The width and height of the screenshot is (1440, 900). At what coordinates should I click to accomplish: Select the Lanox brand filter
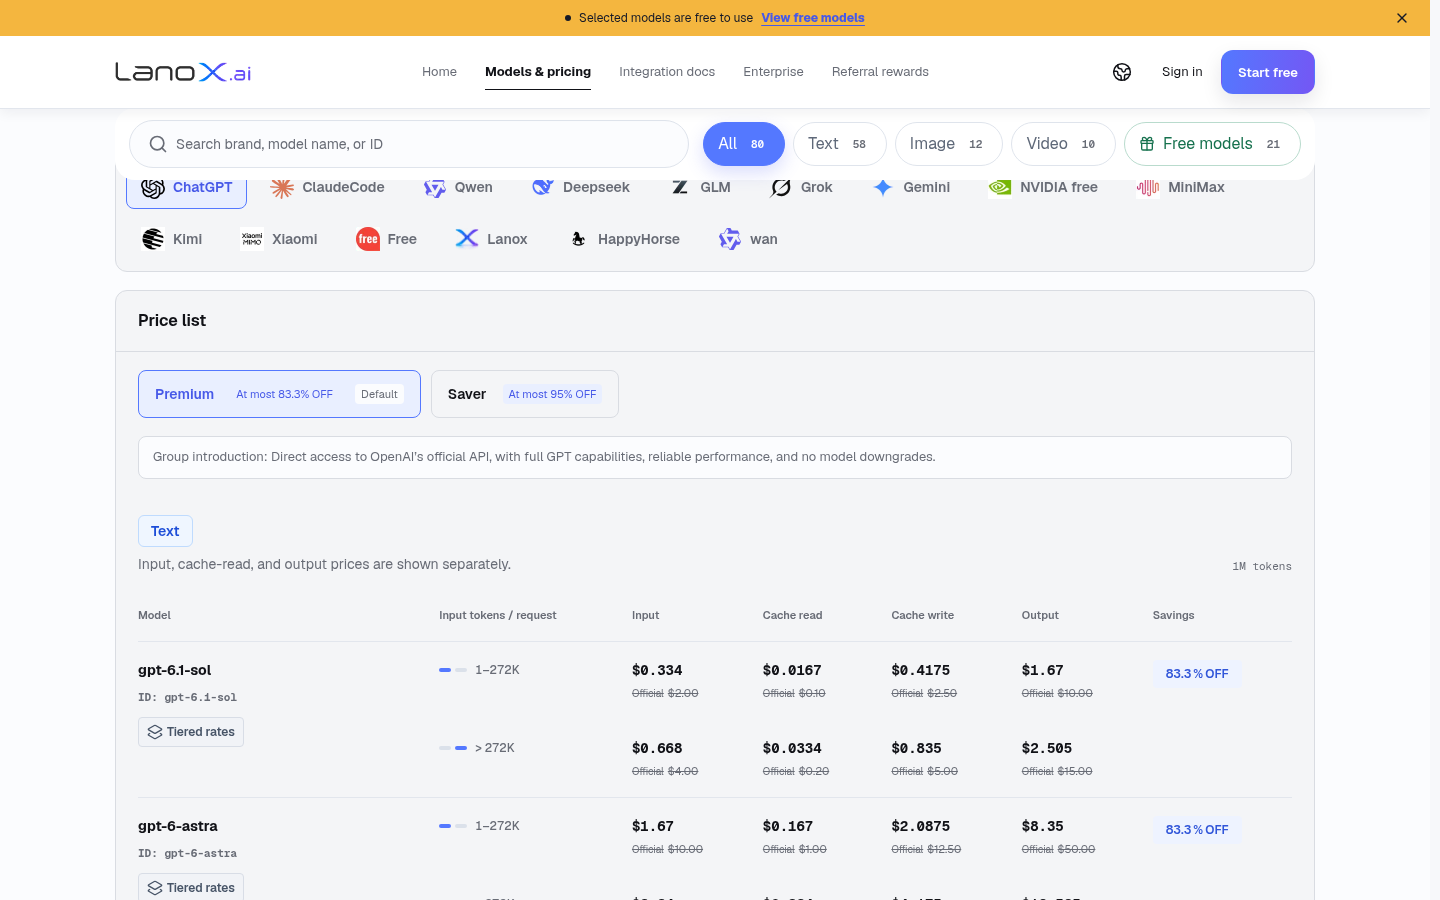tap(491, 239)
